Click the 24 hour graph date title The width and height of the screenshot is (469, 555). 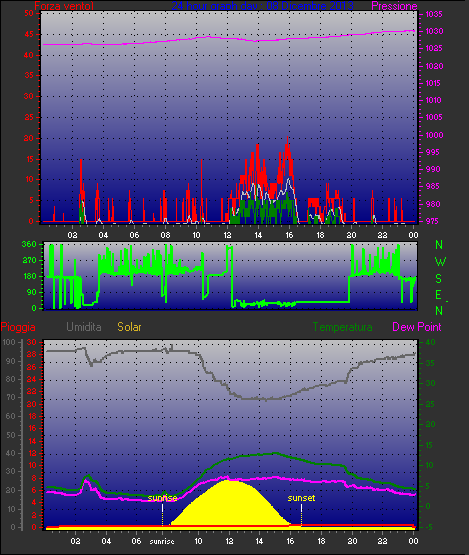262,6
